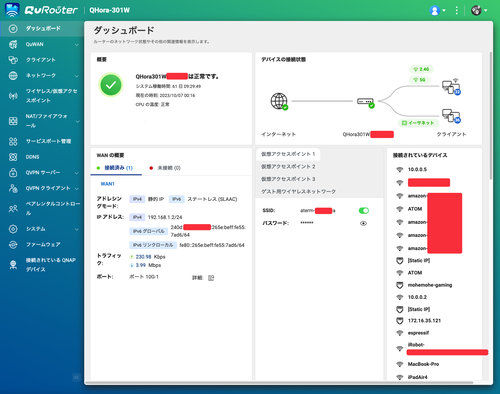Click the green system status checkmark icon
Image resolution: width=500 pixels, height=394 pixels.
click(111, 85)
